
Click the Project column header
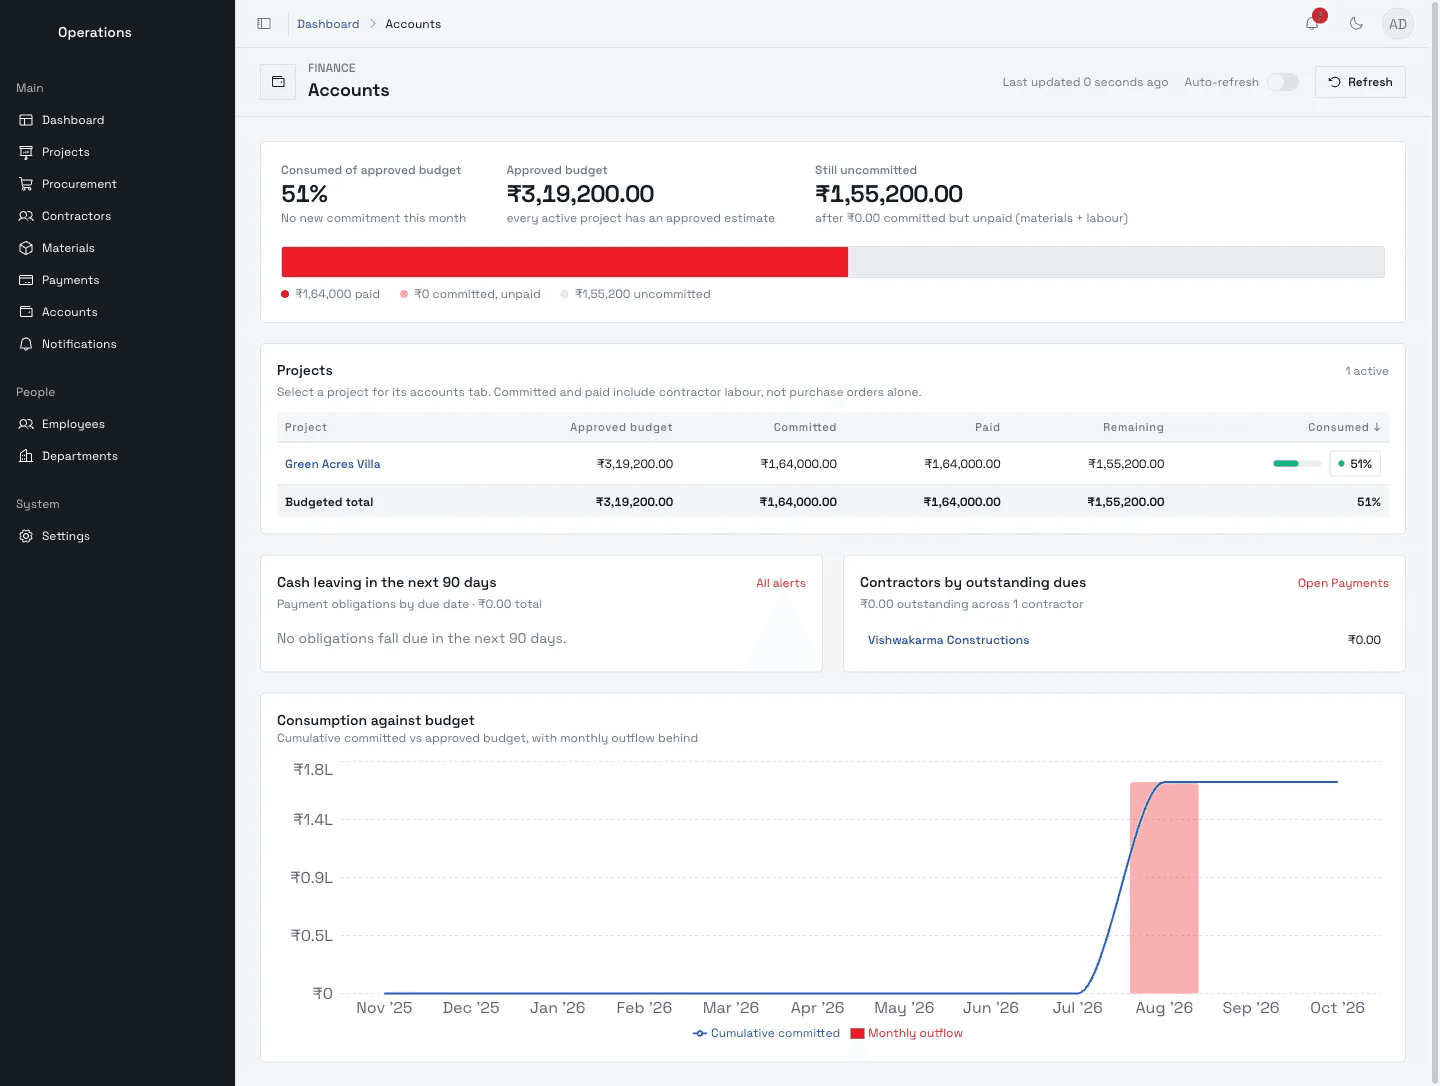pyautogui.click(x=306, y=427)
